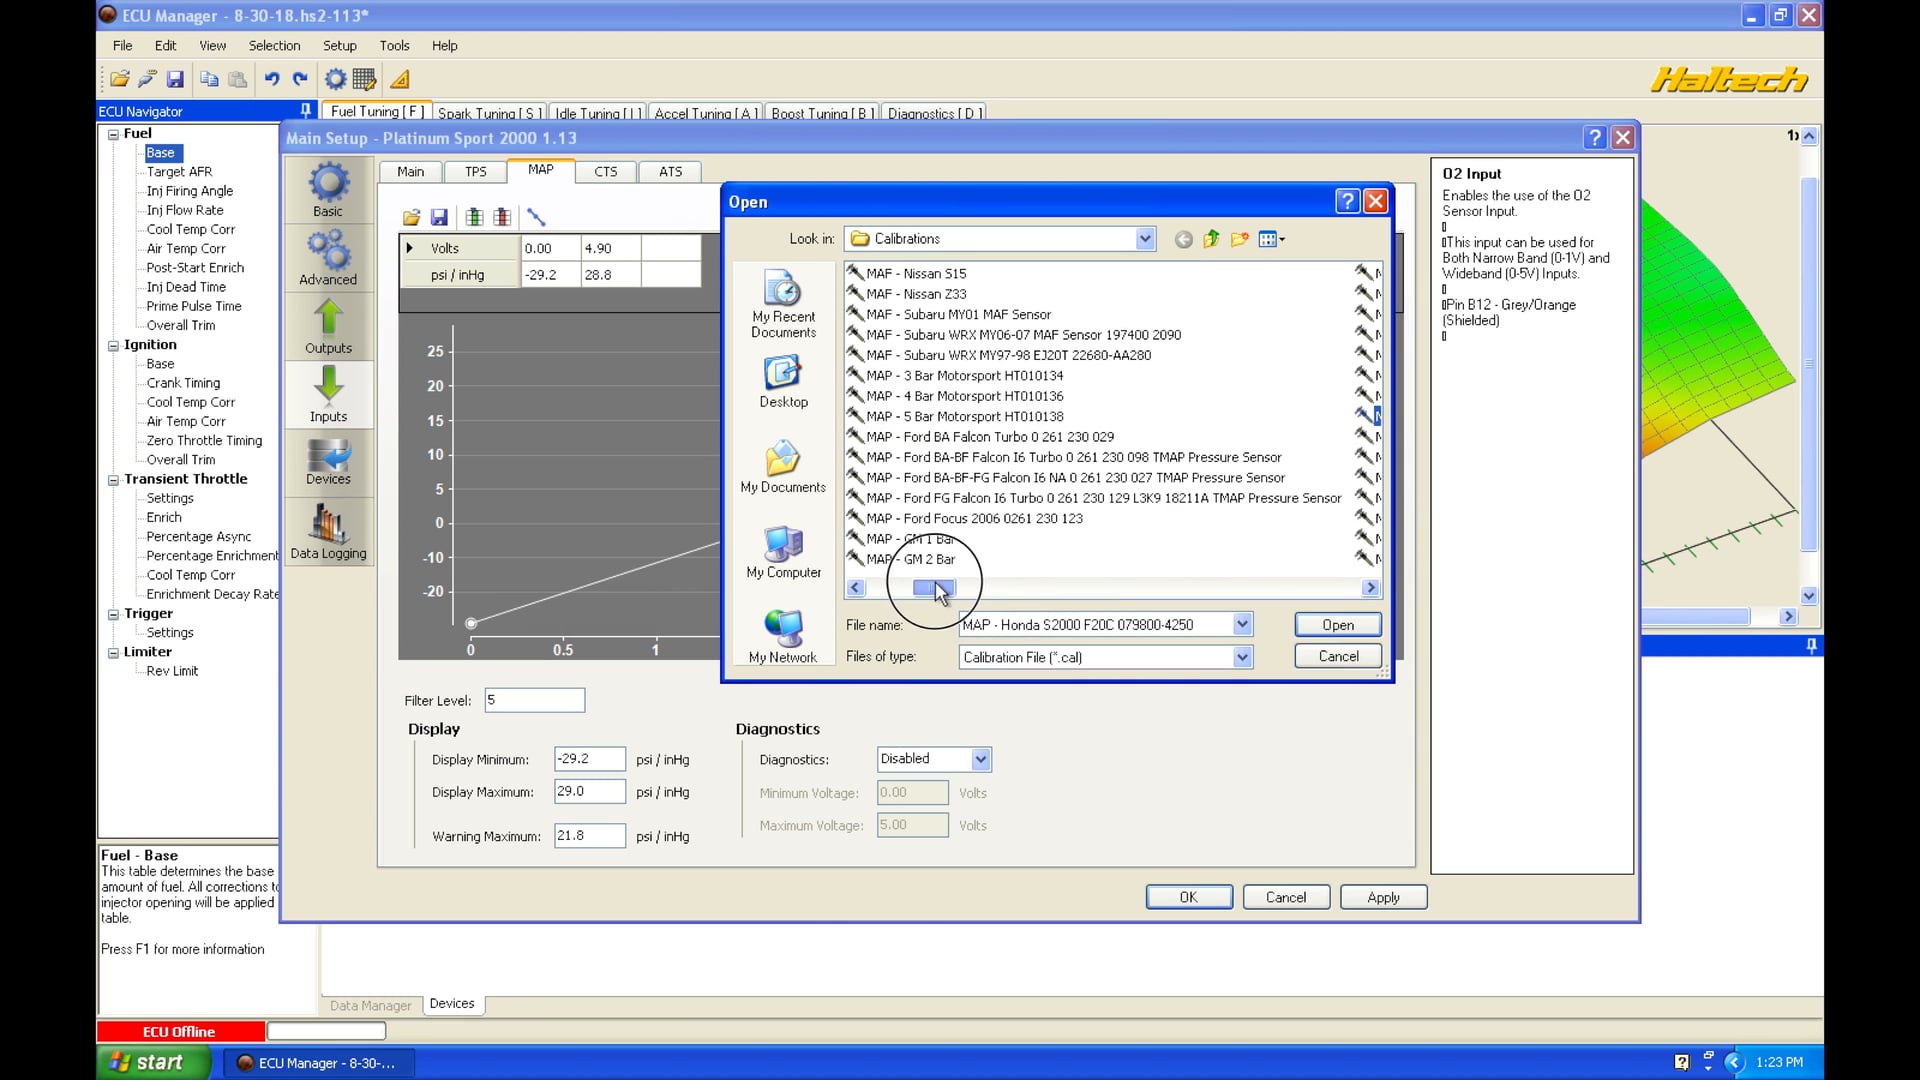The image size is (1920, 1080).
Task: Click the save disk icon in MAP toolbar
Action: tap(440, 217)
